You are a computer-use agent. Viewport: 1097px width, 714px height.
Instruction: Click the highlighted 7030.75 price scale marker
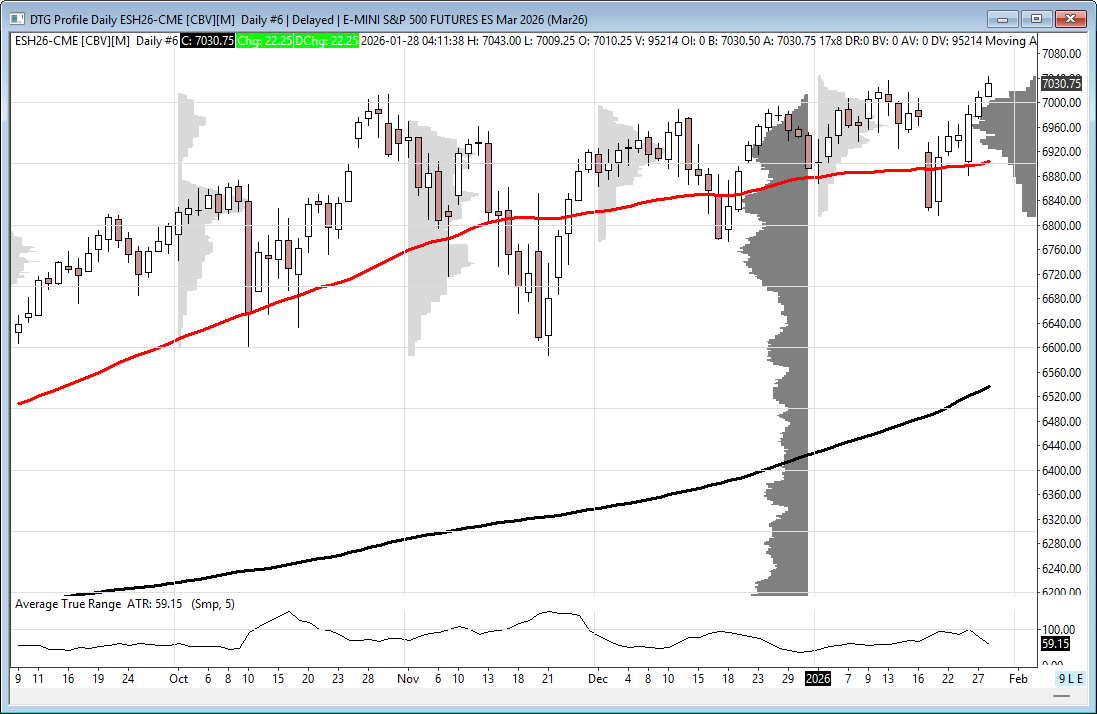(x=1060, y=84)
